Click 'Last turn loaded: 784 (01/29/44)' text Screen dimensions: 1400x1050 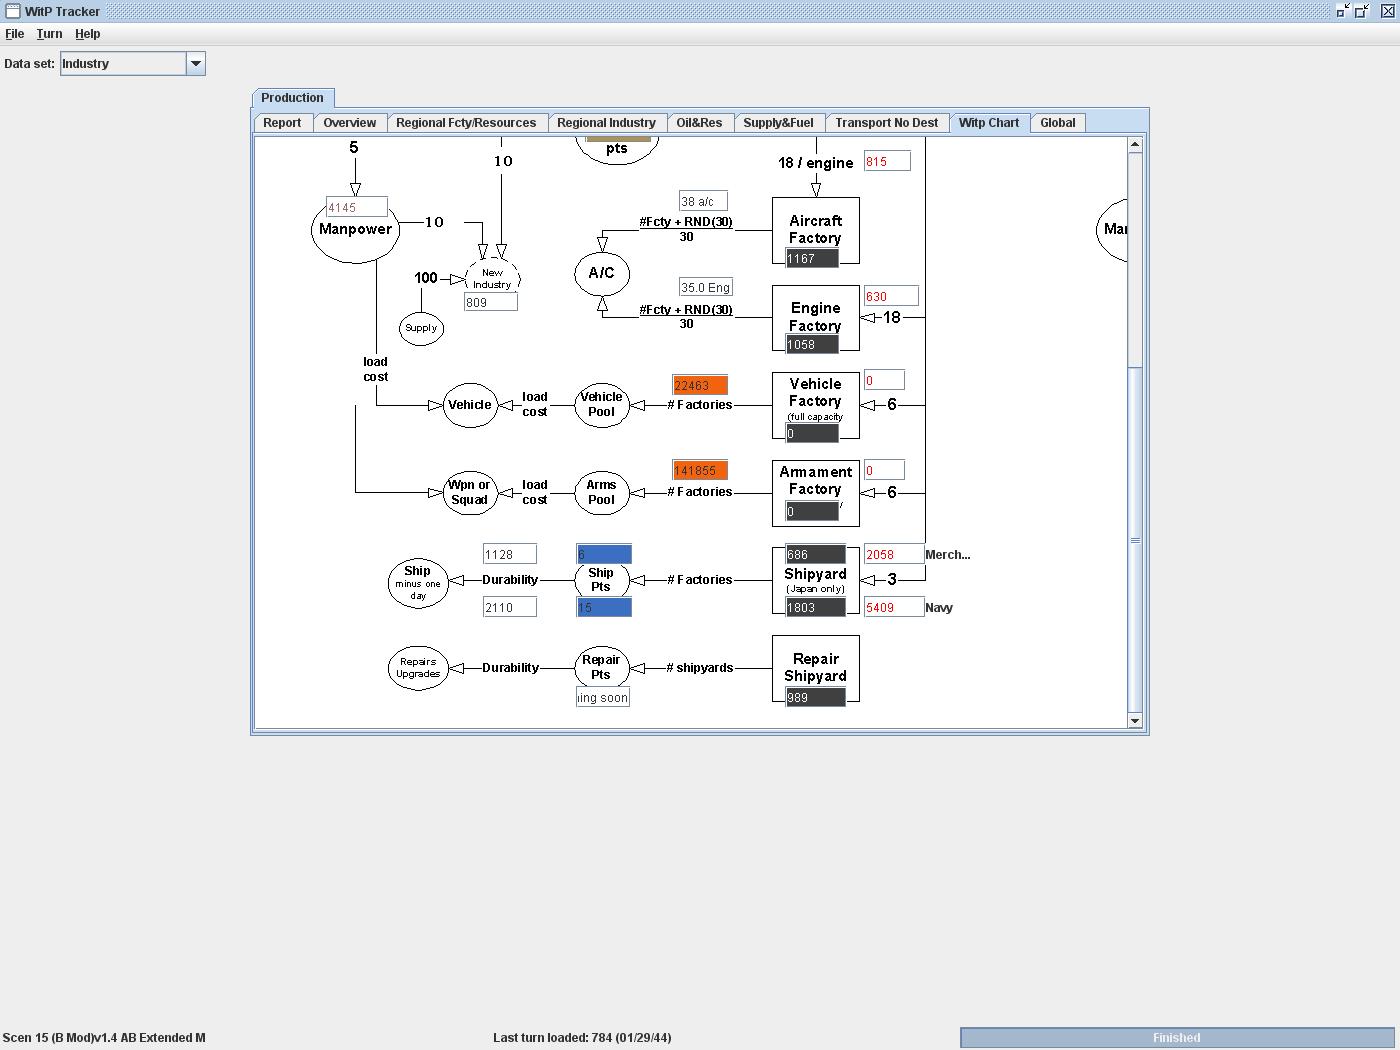(x=582, y=1038)
